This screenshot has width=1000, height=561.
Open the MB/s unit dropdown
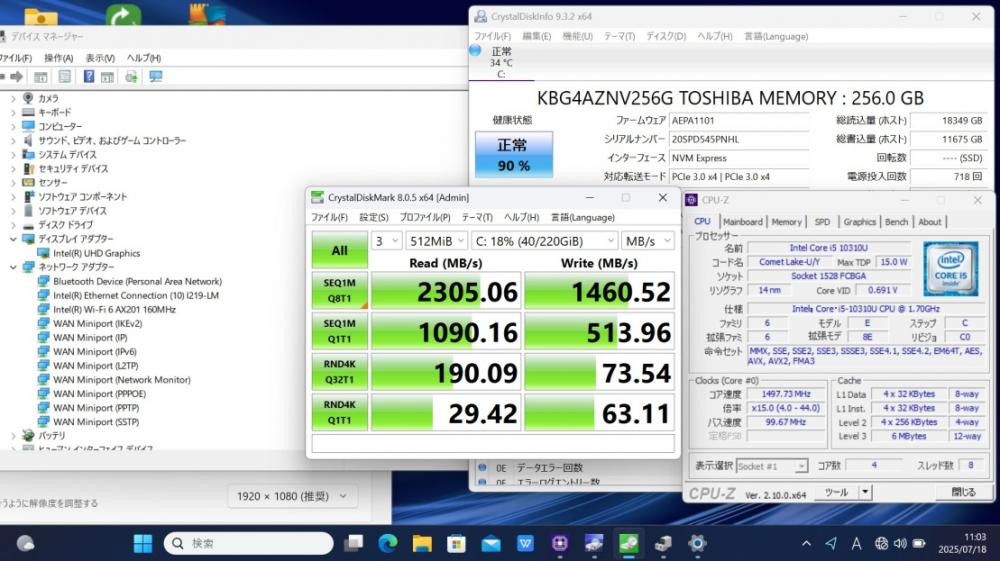coord(647,241)
